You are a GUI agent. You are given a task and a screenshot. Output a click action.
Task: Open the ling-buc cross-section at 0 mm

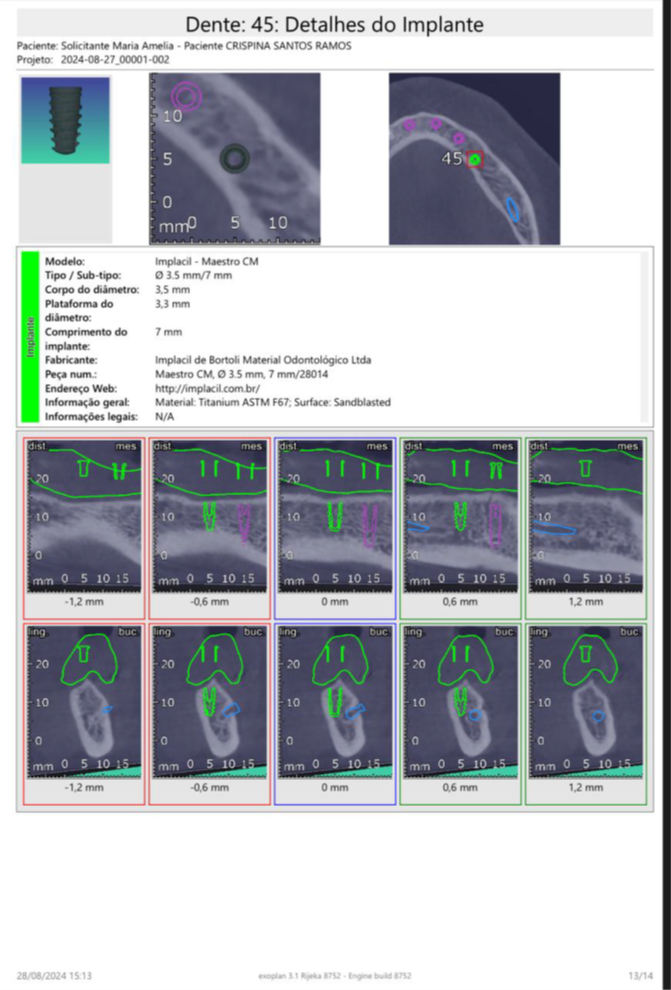335,701
